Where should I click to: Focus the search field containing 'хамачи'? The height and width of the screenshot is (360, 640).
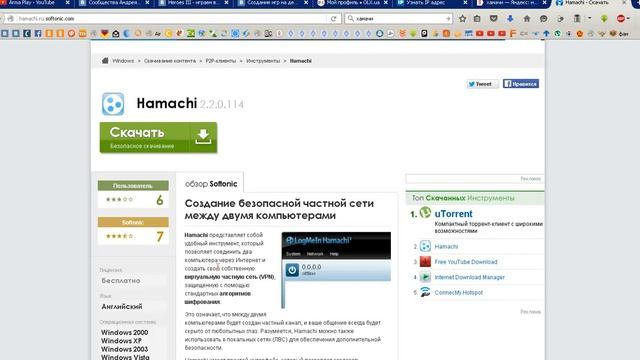pyautogui.click(x=399, y=18)
